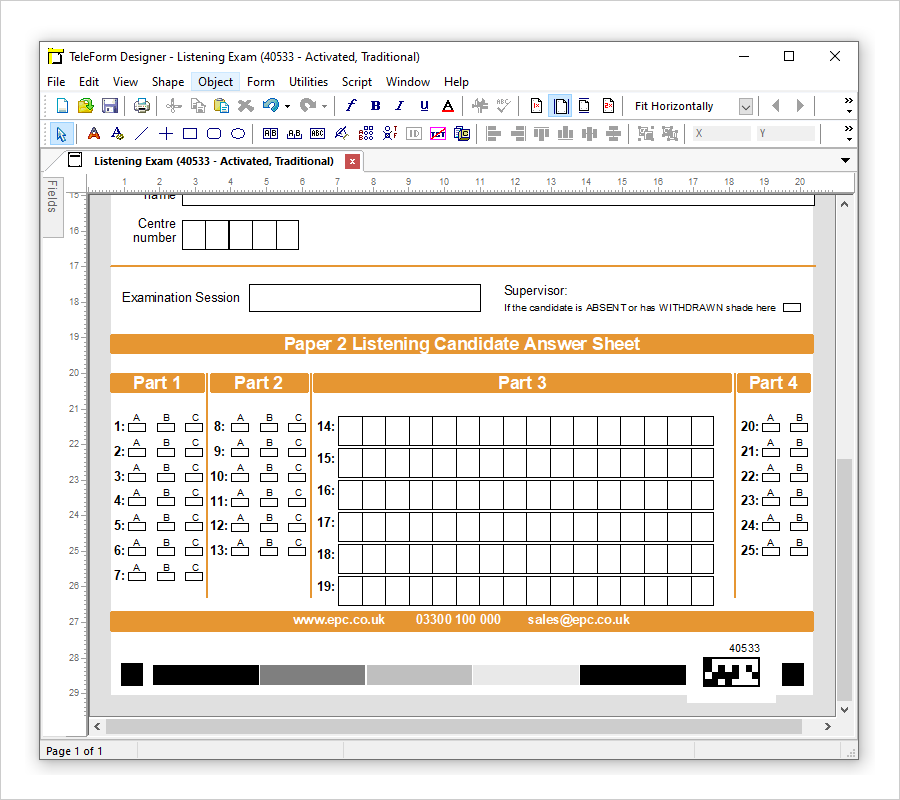Click the Open form folder icon
This screenshot has width=900, height=800.
[86, 106]
